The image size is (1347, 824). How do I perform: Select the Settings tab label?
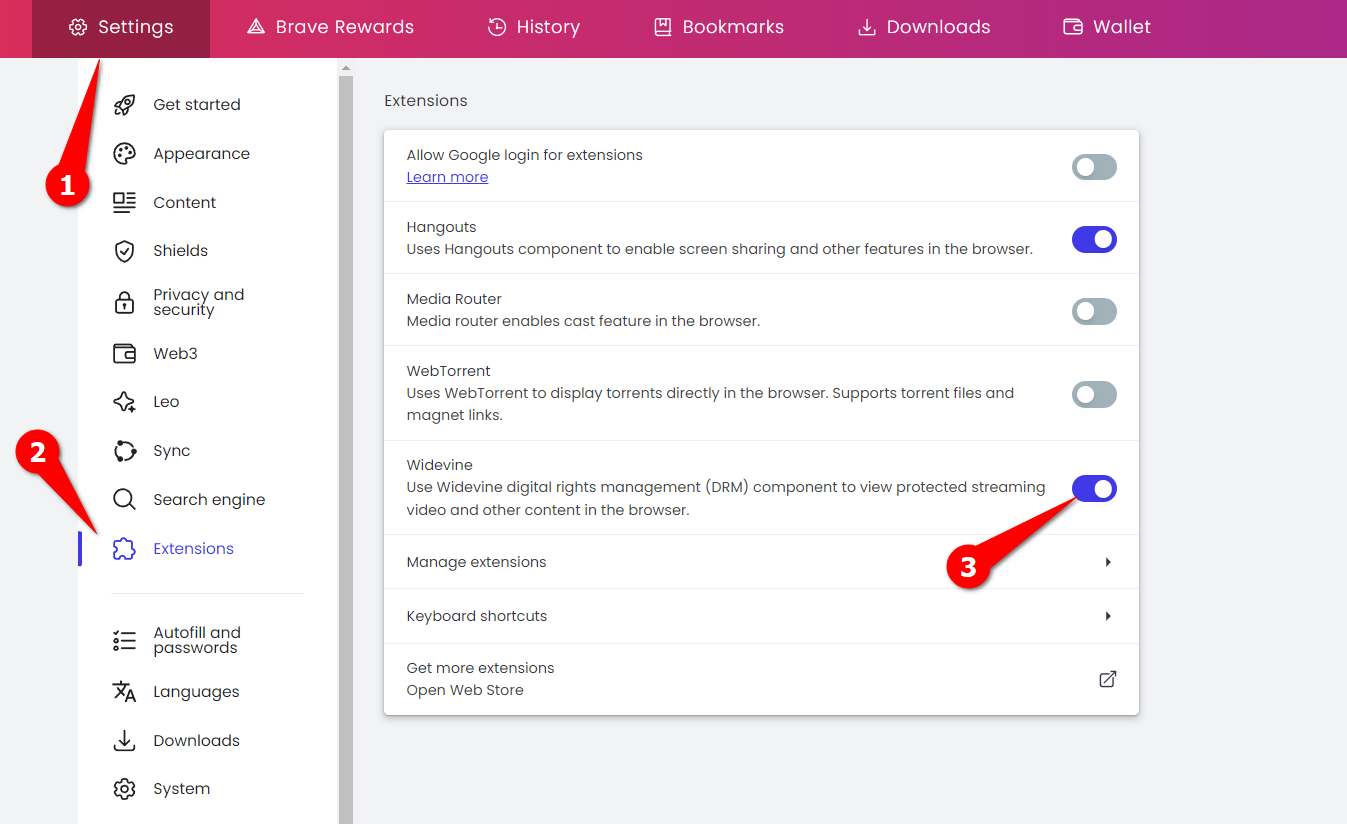pyautogui.click(x=136, y=28)
